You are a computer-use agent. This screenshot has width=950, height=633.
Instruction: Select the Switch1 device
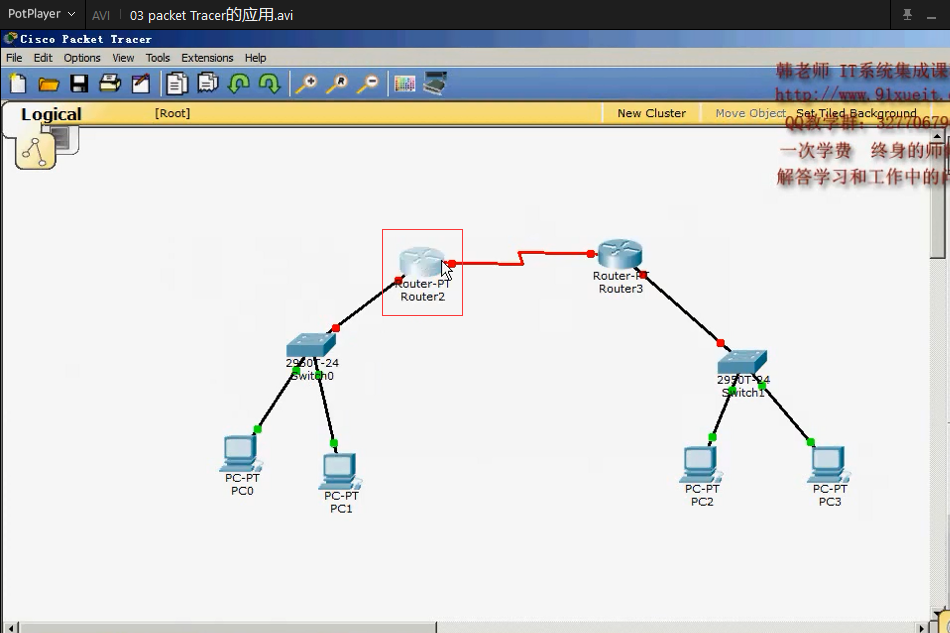(743, 362)
